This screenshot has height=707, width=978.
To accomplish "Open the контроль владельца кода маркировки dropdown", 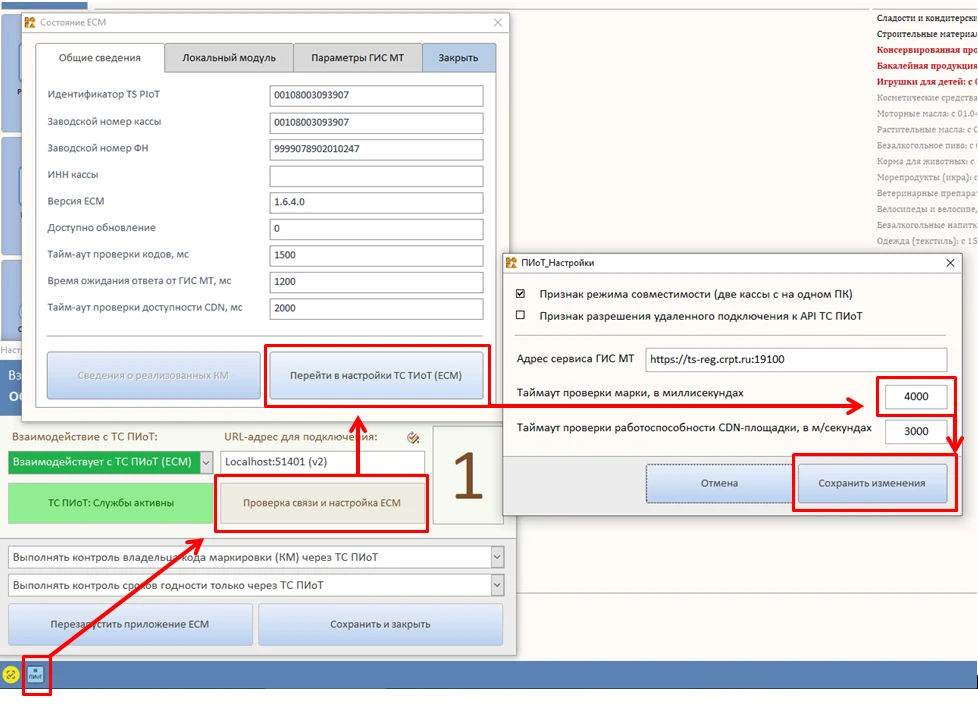I will coord(497,557).
